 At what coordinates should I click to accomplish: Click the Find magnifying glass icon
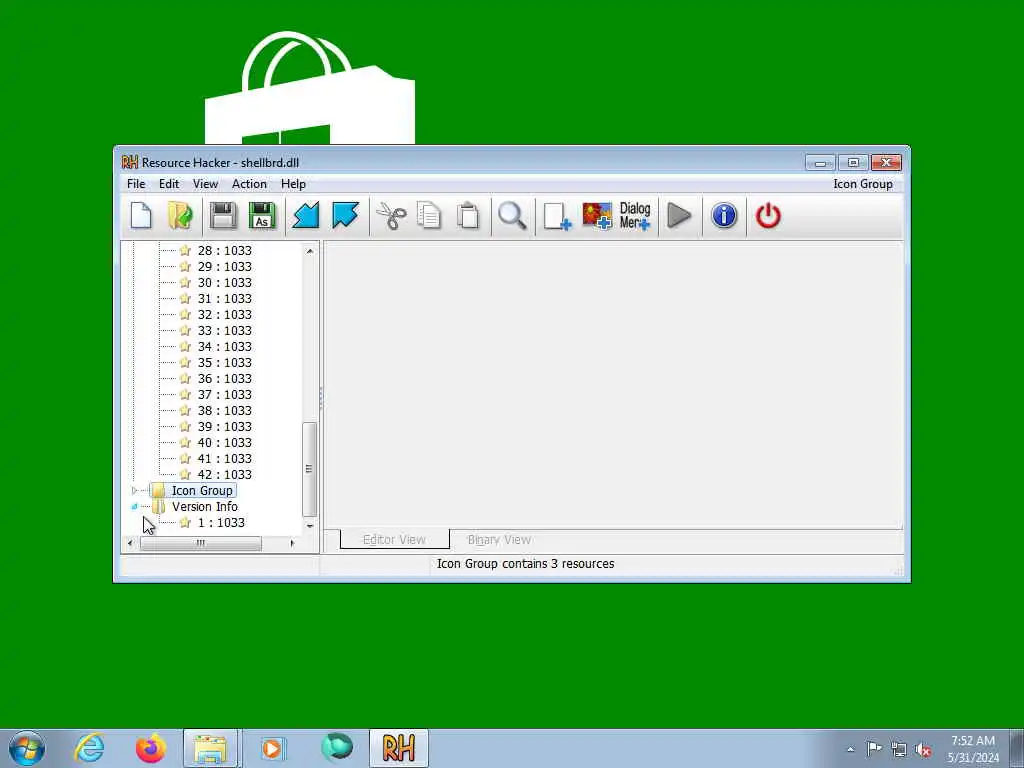pyautogui.click(x=512, y=216)
